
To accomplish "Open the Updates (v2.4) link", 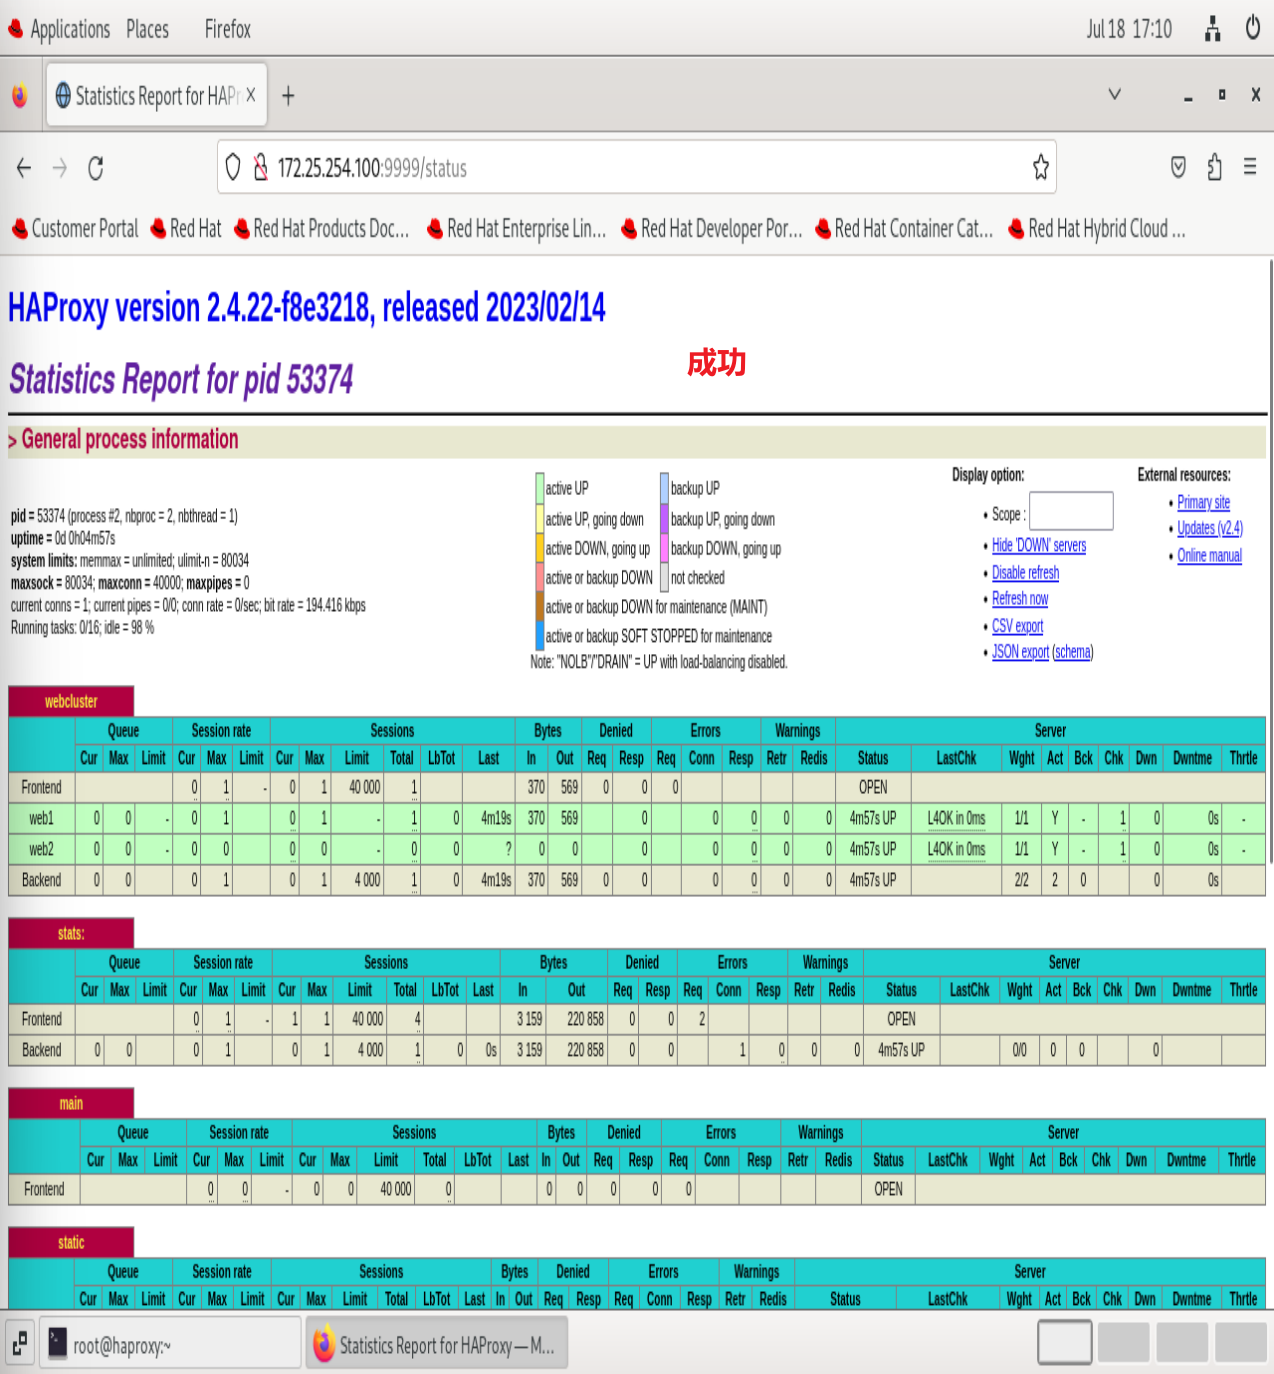I will point(1210,528).
